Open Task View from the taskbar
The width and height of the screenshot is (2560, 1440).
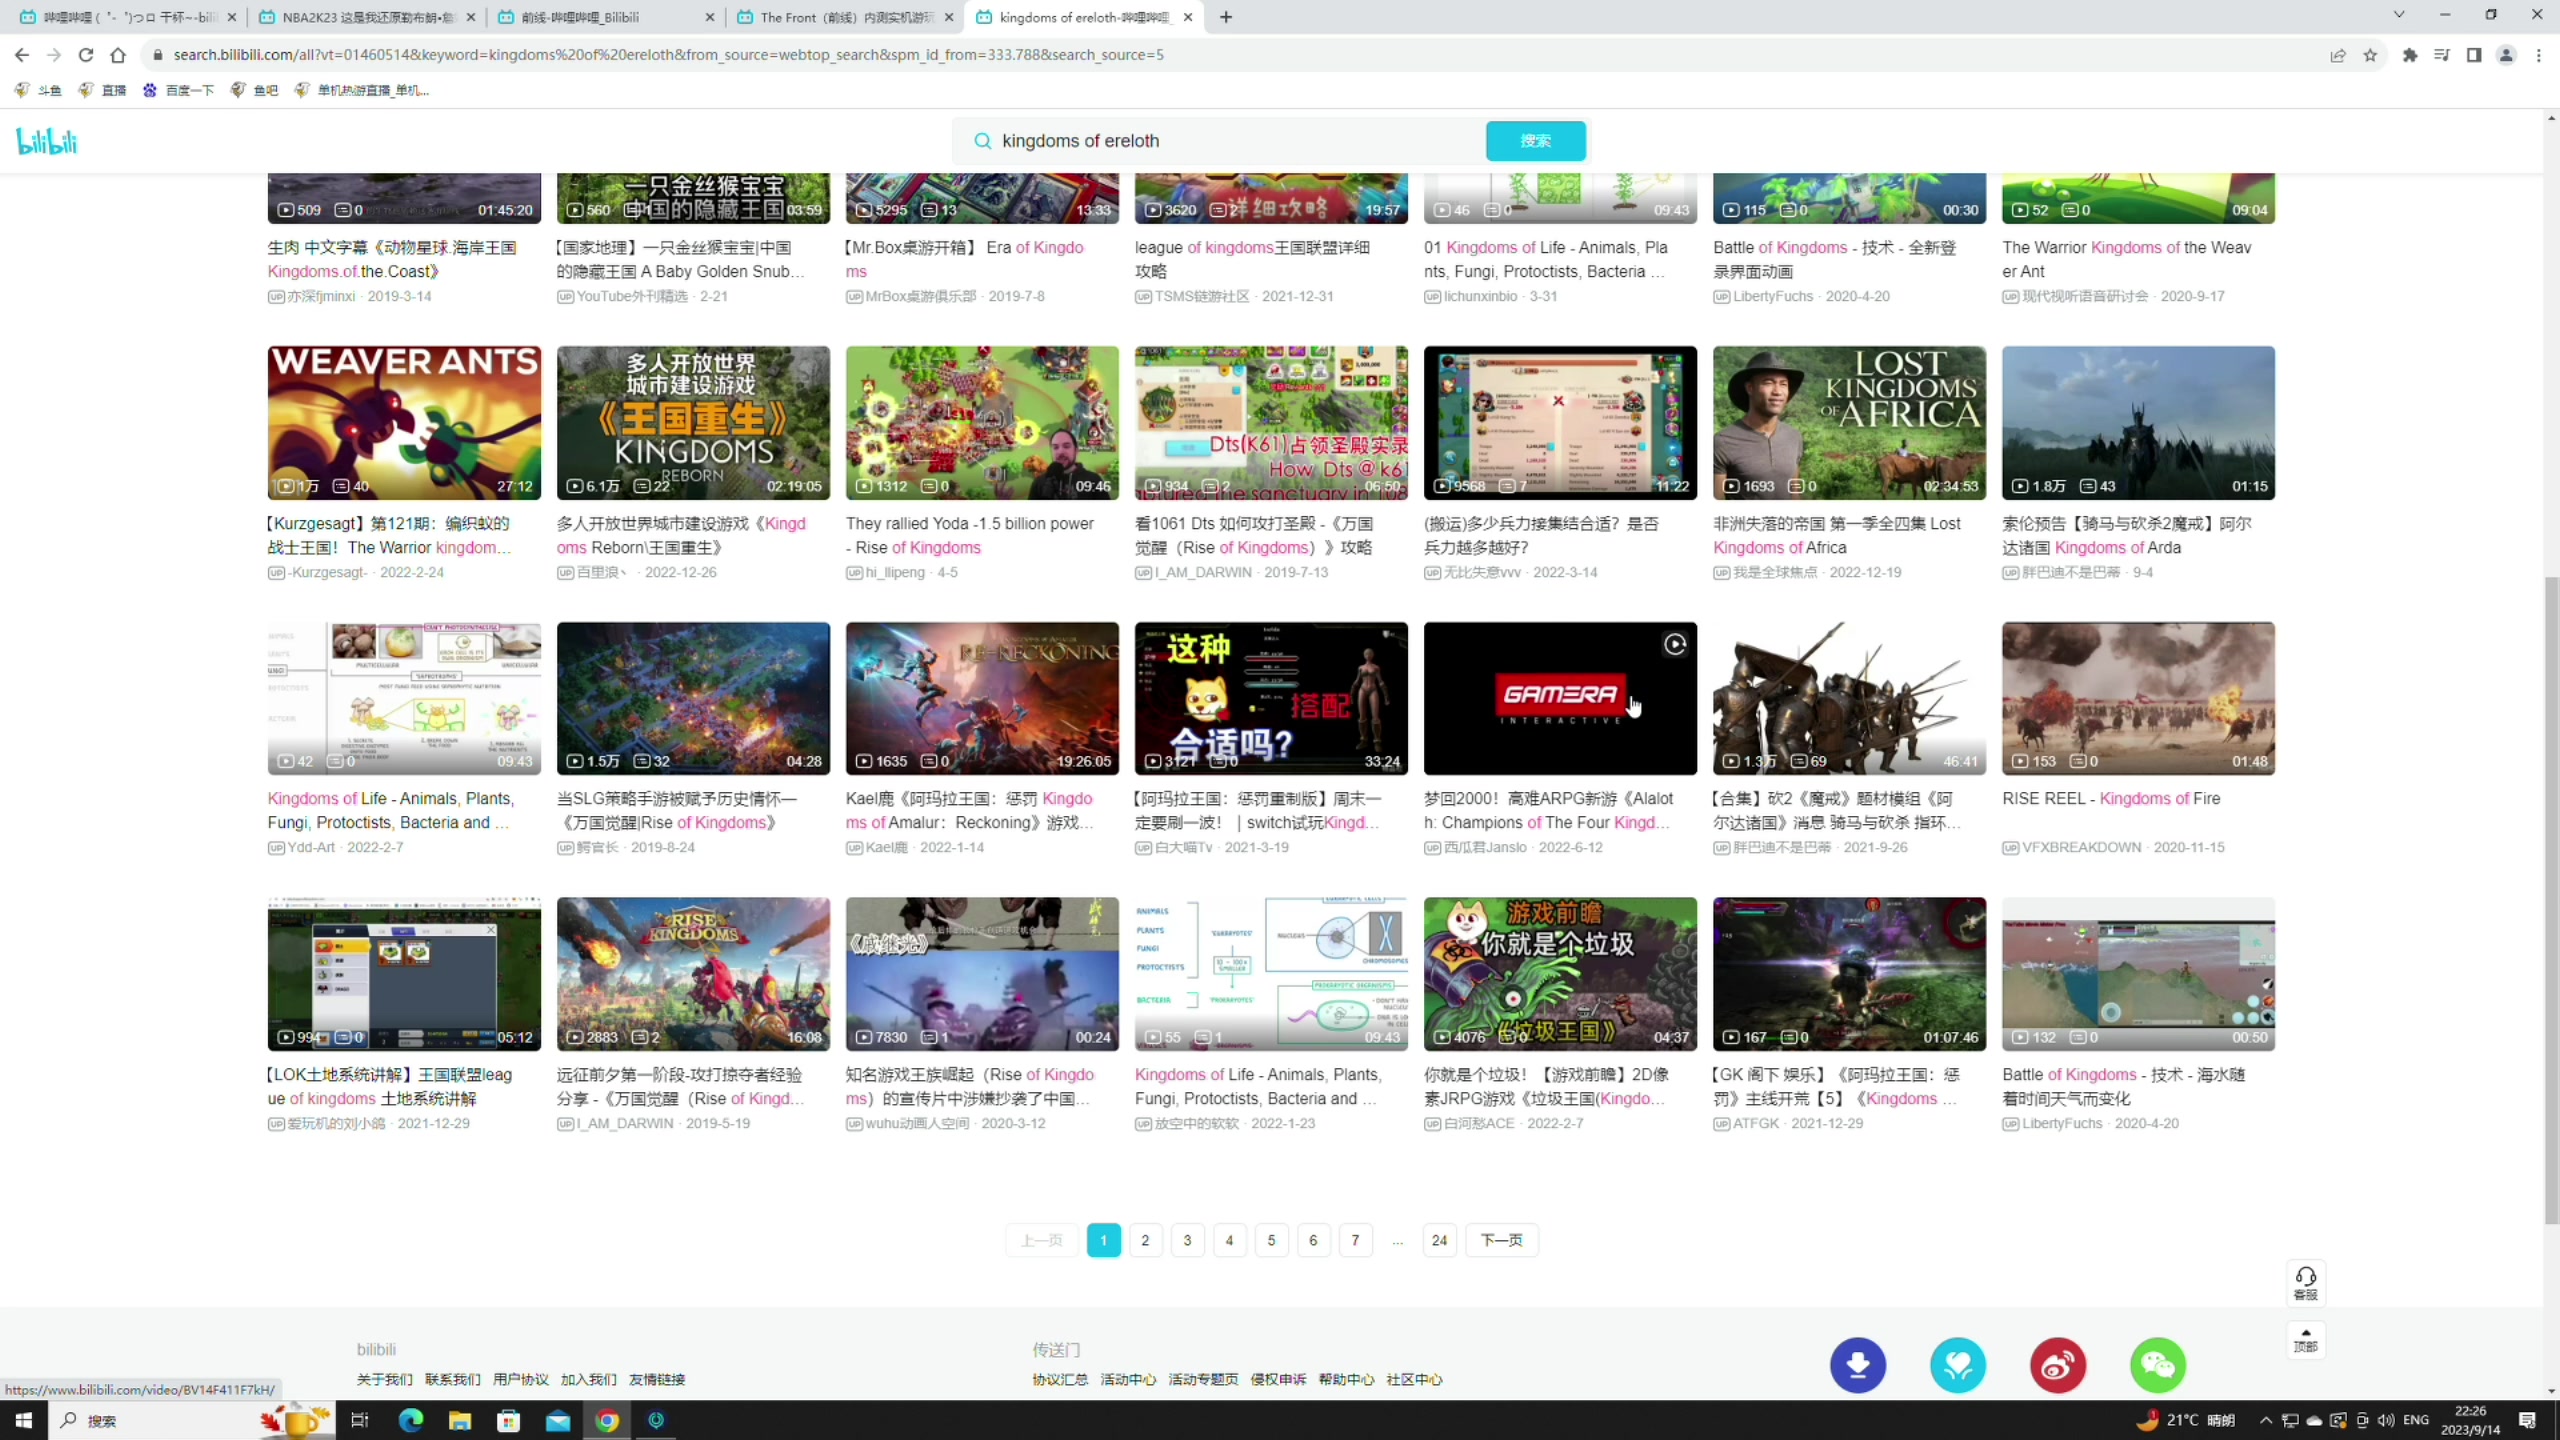pyautogui.click(x=360, y=1420)
